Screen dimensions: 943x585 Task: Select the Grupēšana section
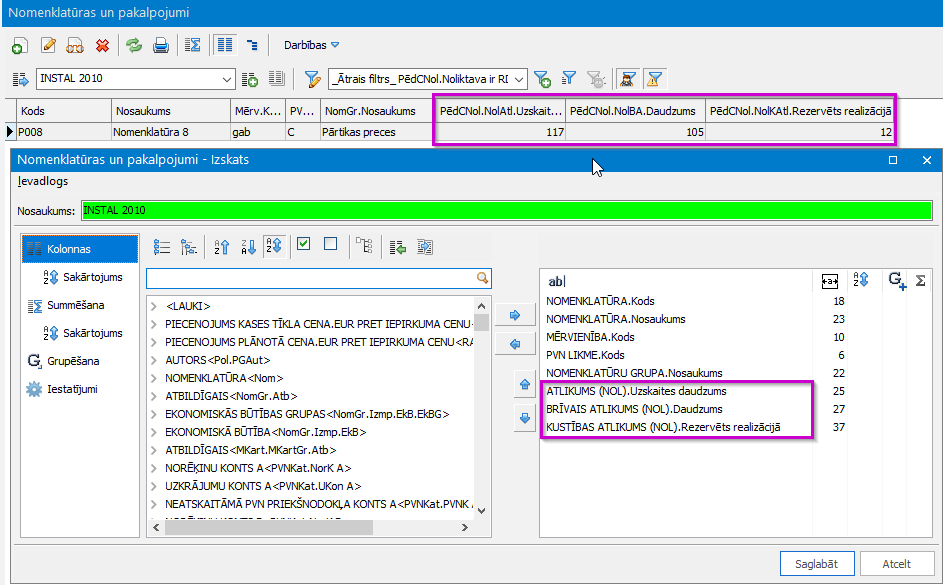[64, 361]
